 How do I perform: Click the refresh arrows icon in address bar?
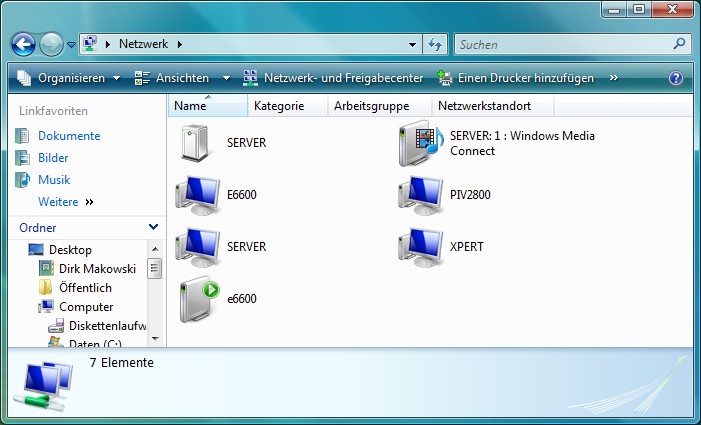point(435,45)
